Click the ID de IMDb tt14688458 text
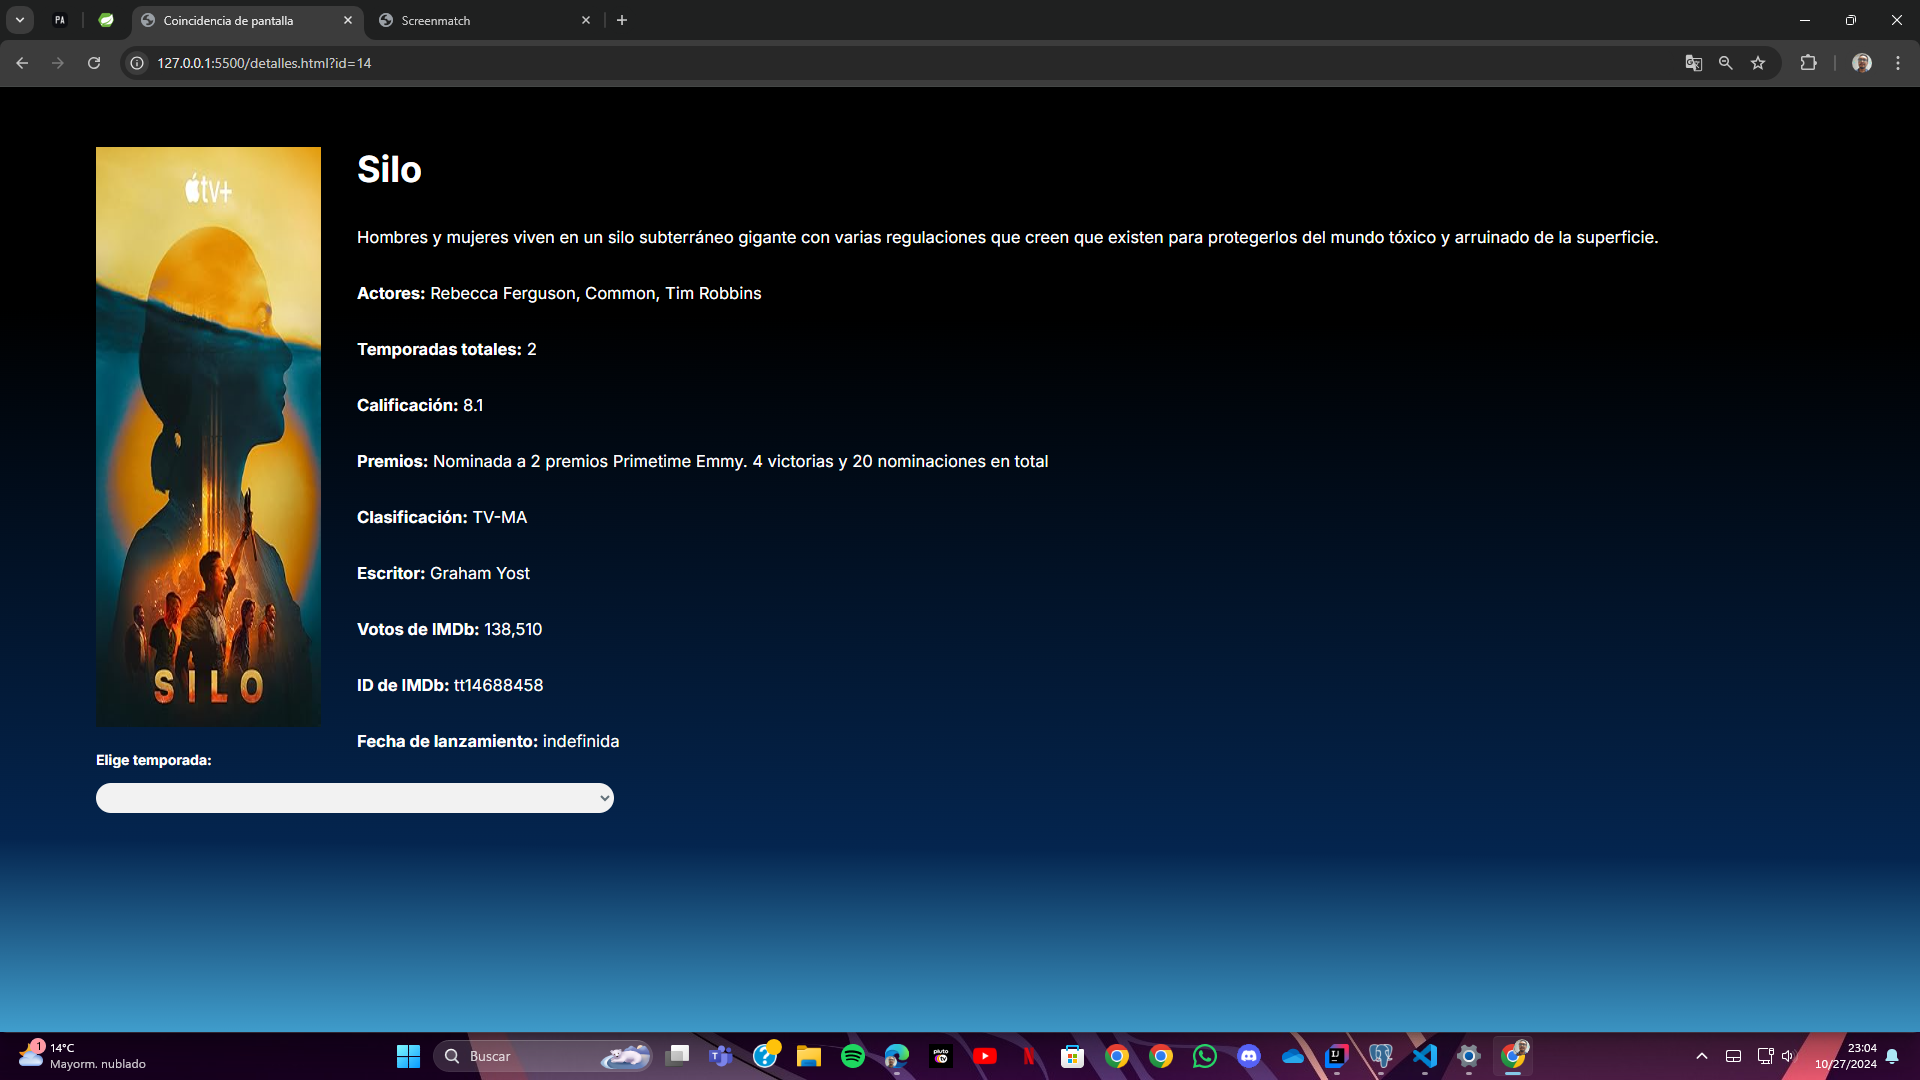This screenshot has width=1920, height=1080. tap(450, 685)
